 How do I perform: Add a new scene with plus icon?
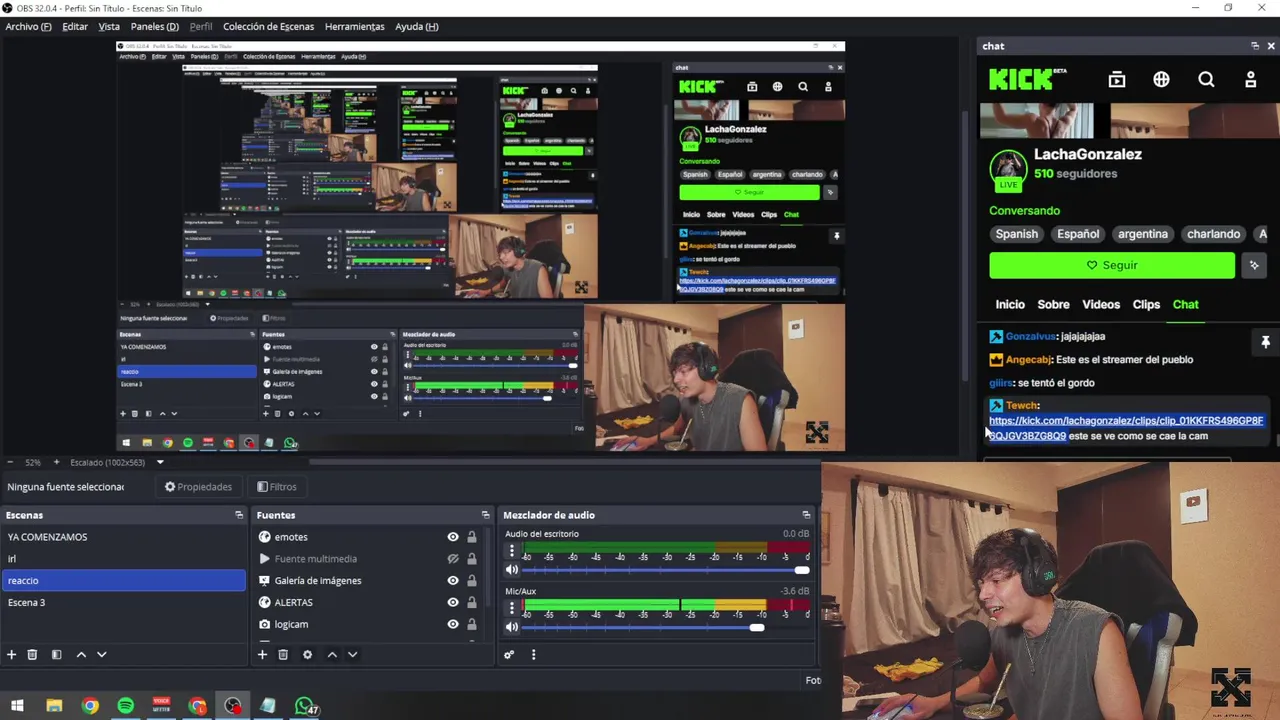pos(12,654)
